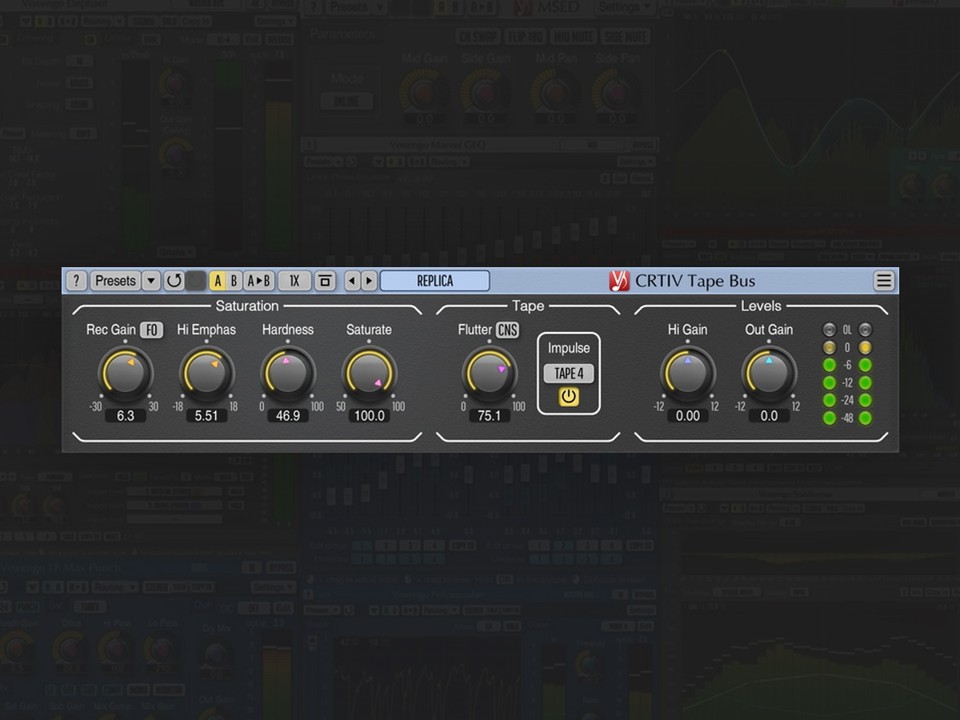Toggle the minimal window mode icon

point(325,281)
